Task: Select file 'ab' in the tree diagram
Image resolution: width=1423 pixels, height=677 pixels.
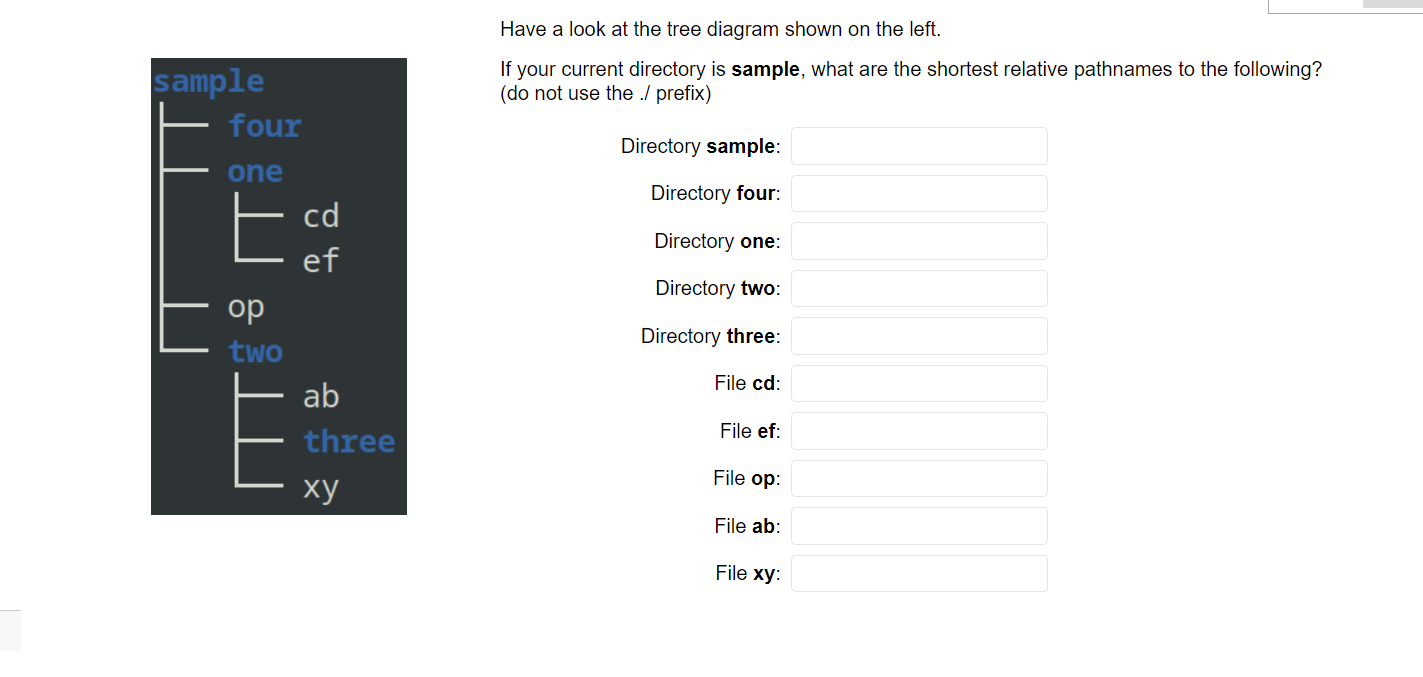Action: pyautogui.click(x=320, y=396)
